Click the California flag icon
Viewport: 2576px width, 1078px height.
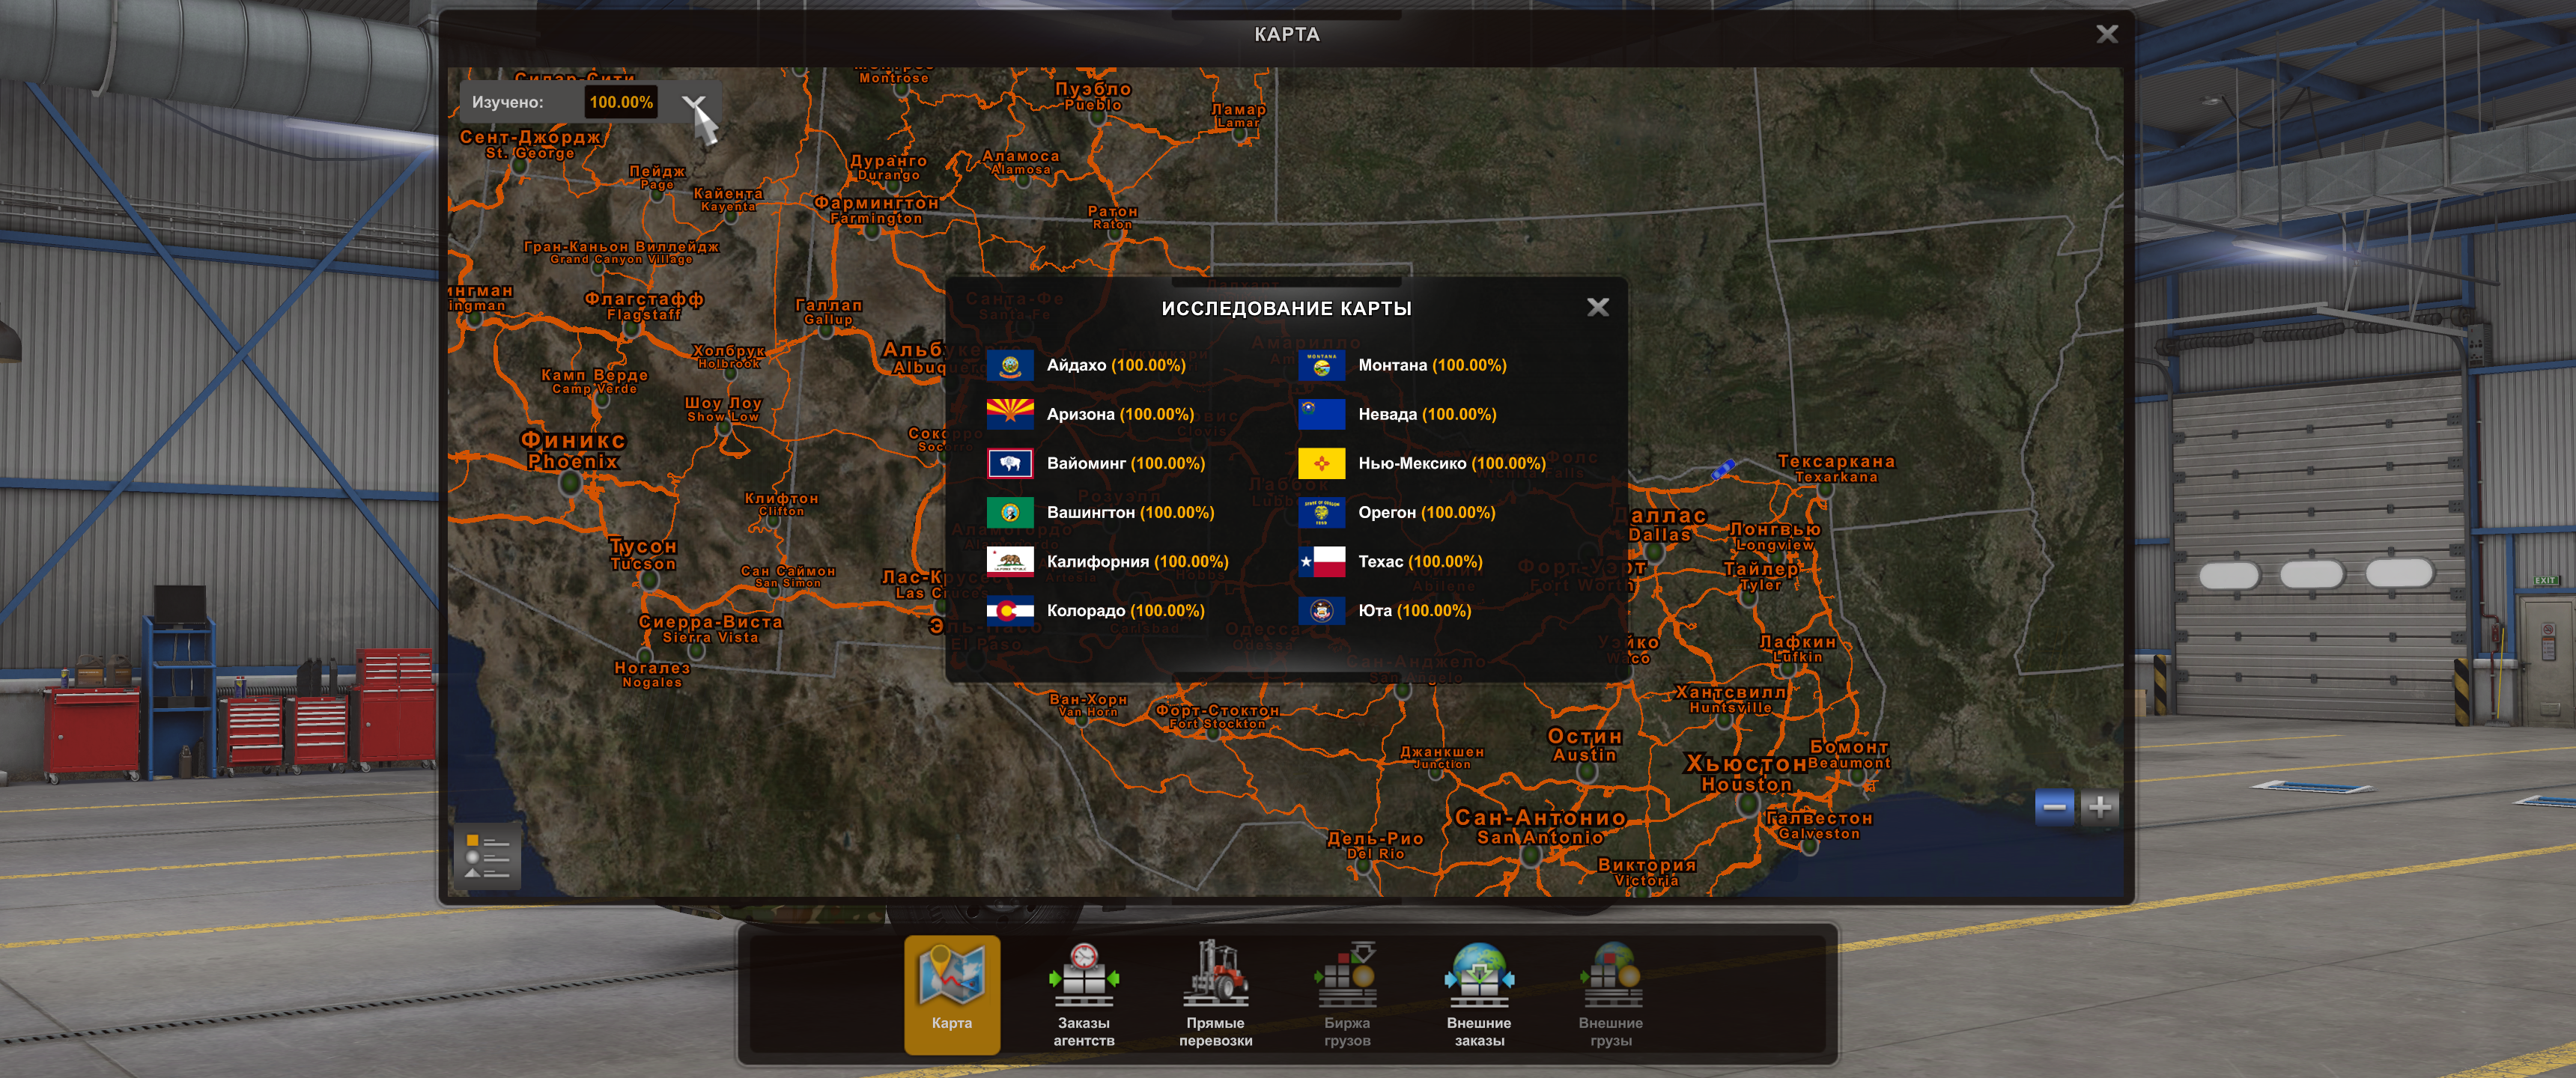click(x=1010, y=561)
